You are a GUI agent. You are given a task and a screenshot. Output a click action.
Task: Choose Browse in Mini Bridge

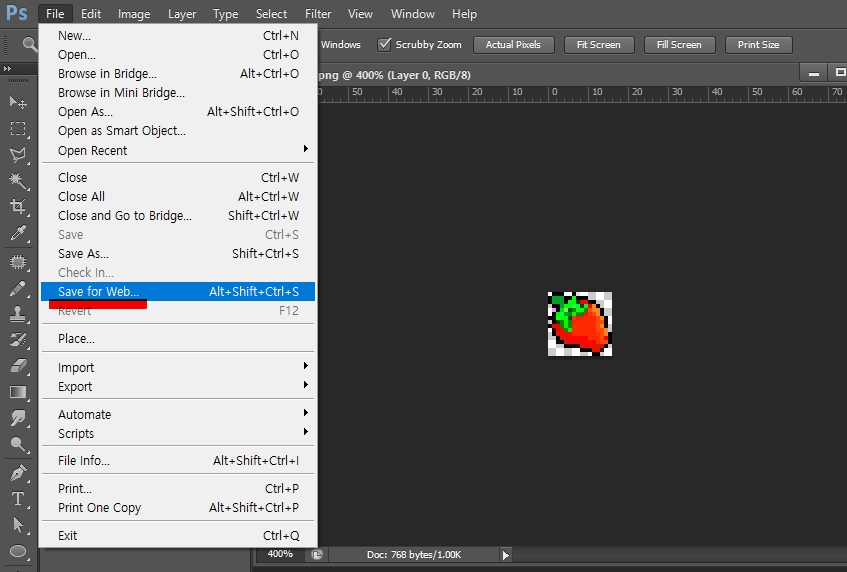click(177, 92)
